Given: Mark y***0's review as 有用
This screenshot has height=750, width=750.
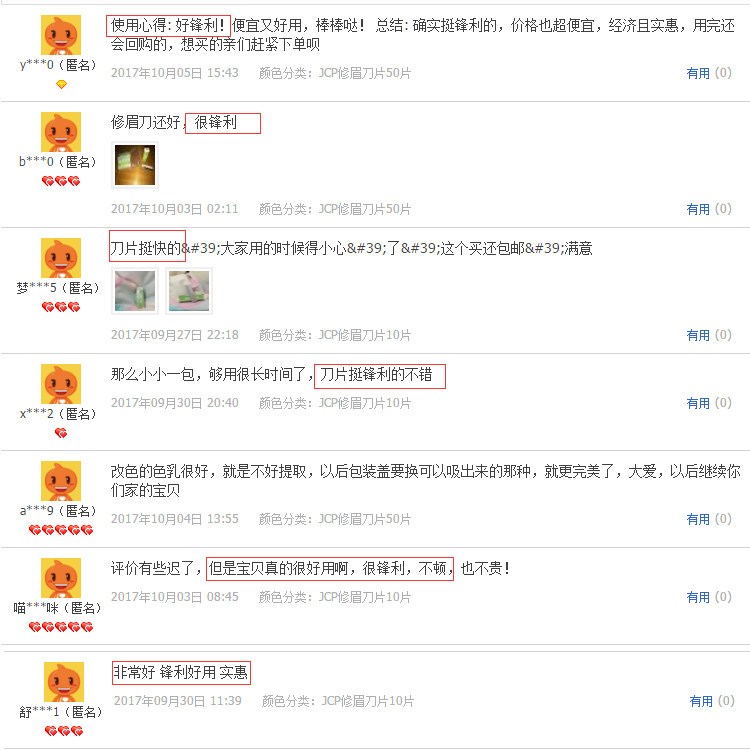Looking at the screenshot, I should (x=708, y=73).
